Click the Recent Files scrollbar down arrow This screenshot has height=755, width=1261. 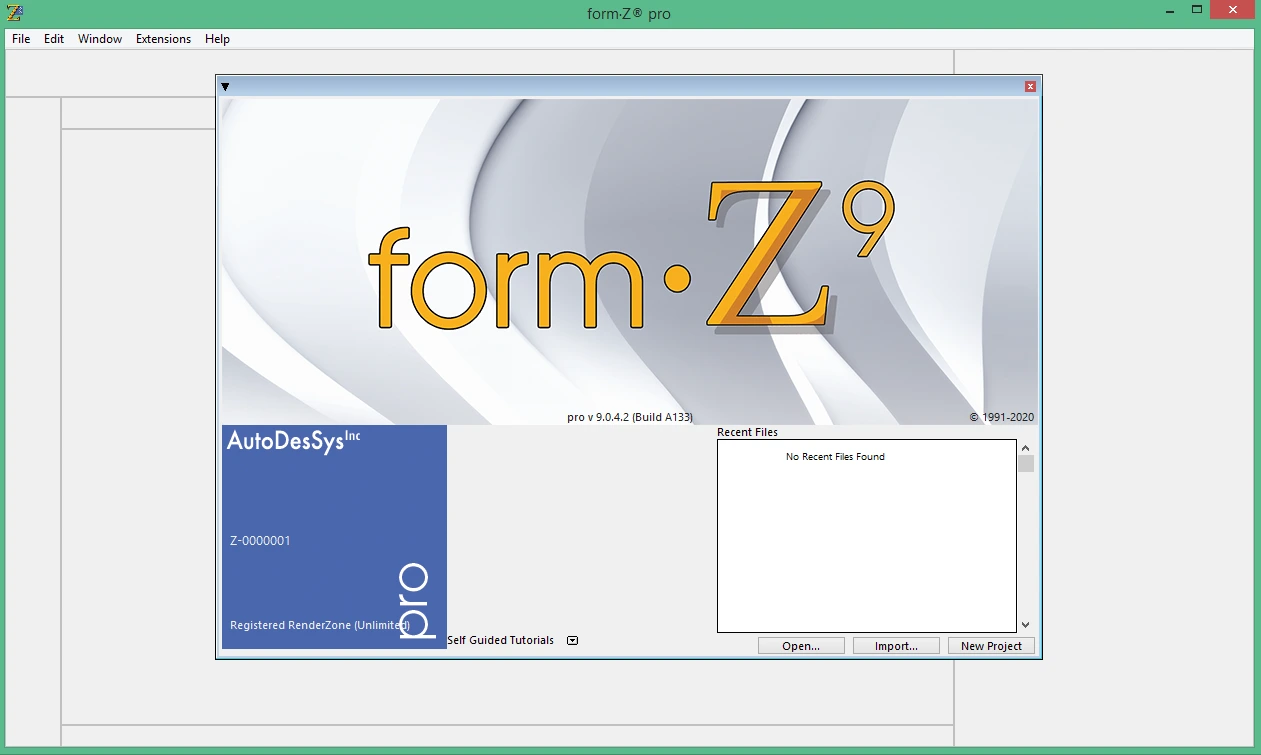[1026, 625]
